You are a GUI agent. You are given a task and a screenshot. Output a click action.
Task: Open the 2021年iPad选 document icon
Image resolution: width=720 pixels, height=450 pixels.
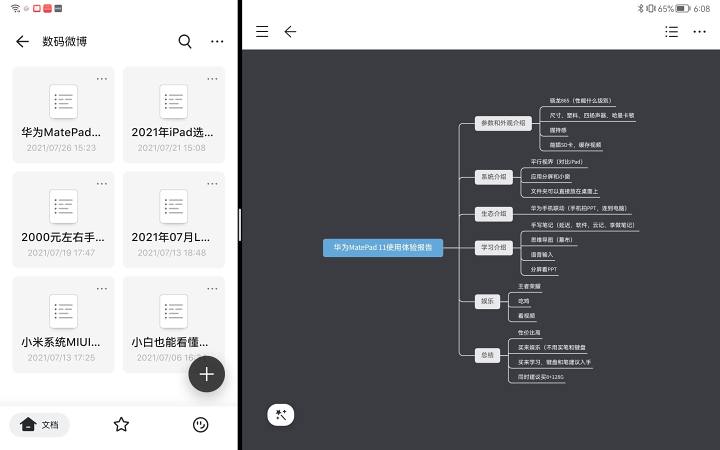[x=174, y=101]
